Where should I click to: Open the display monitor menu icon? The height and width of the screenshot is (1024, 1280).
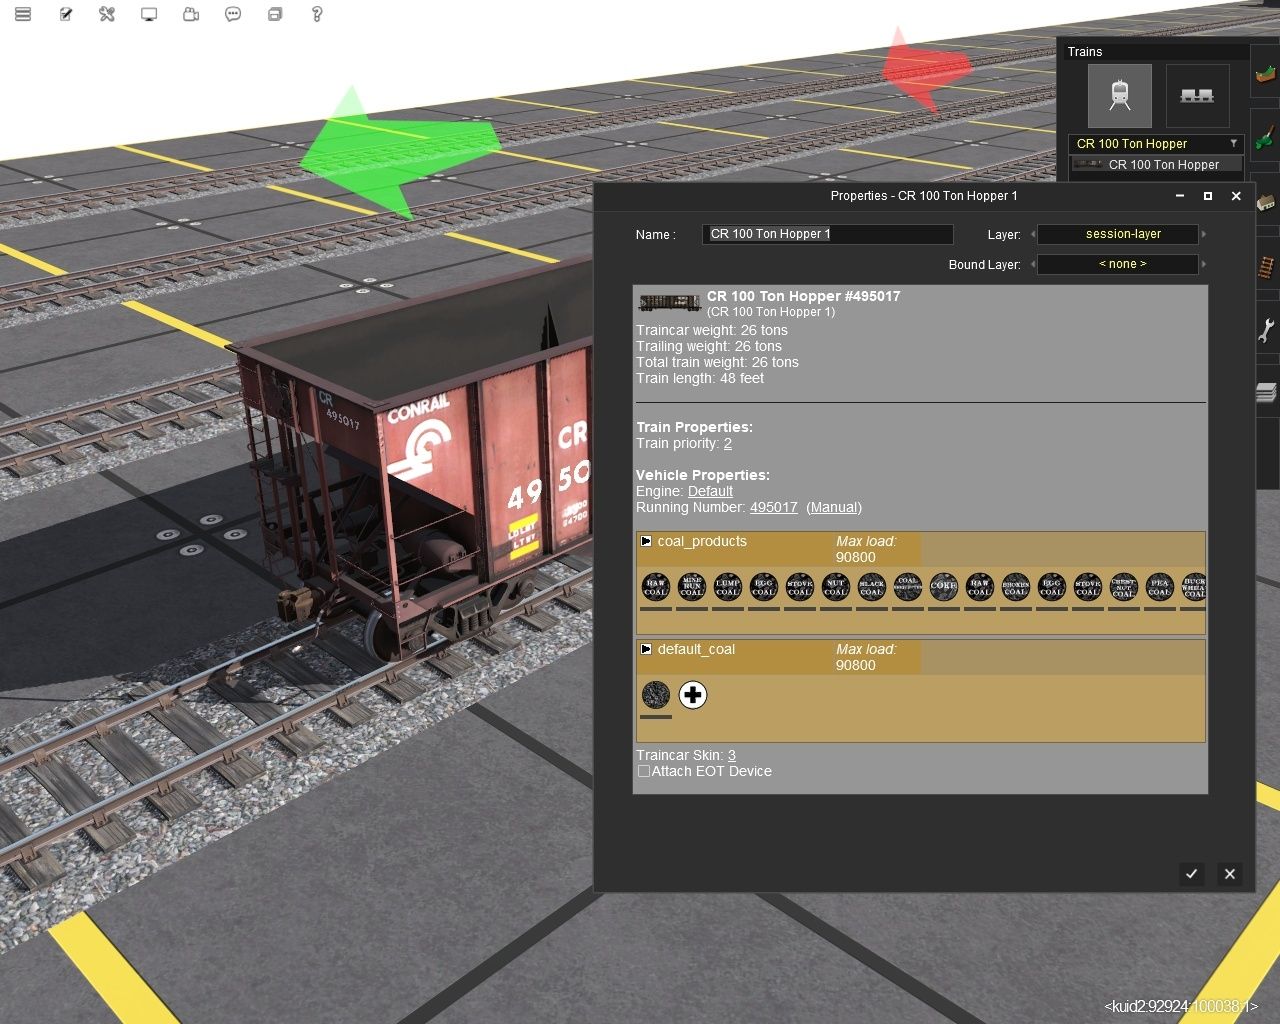pos(149,14)
